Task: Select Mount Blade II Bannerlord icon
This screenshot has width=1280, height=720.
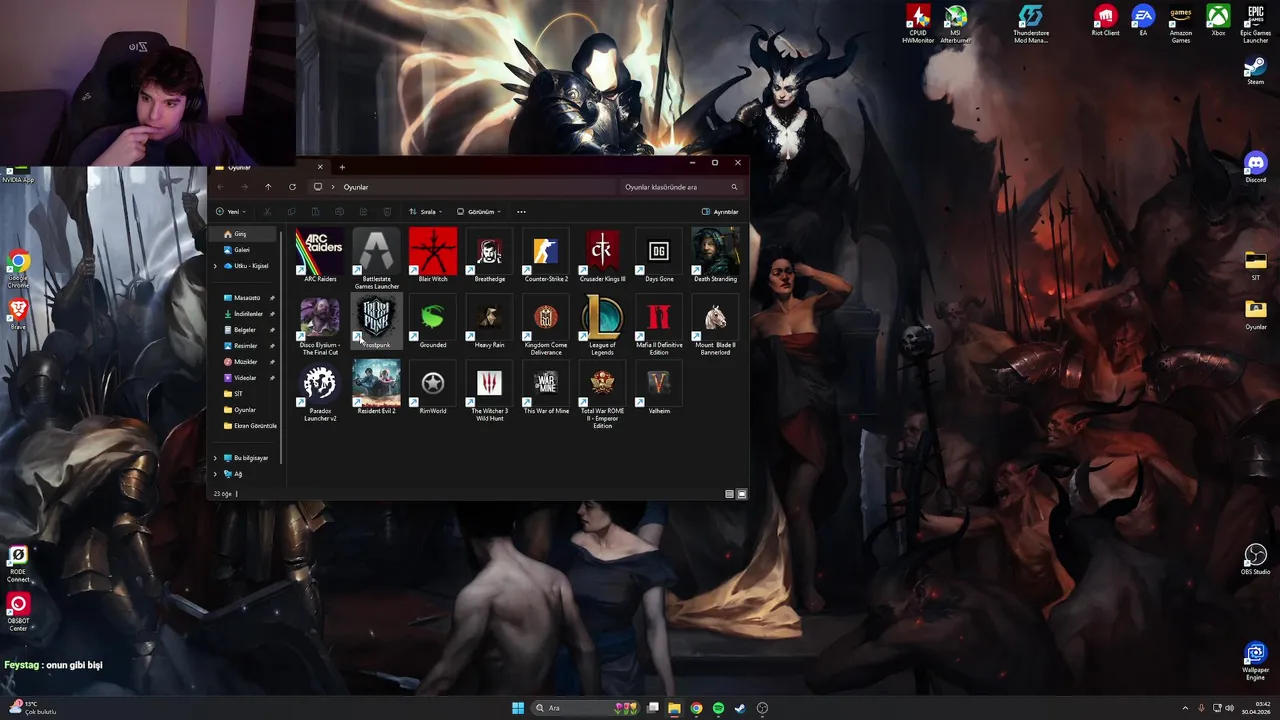Action: [x=715, y=326]
